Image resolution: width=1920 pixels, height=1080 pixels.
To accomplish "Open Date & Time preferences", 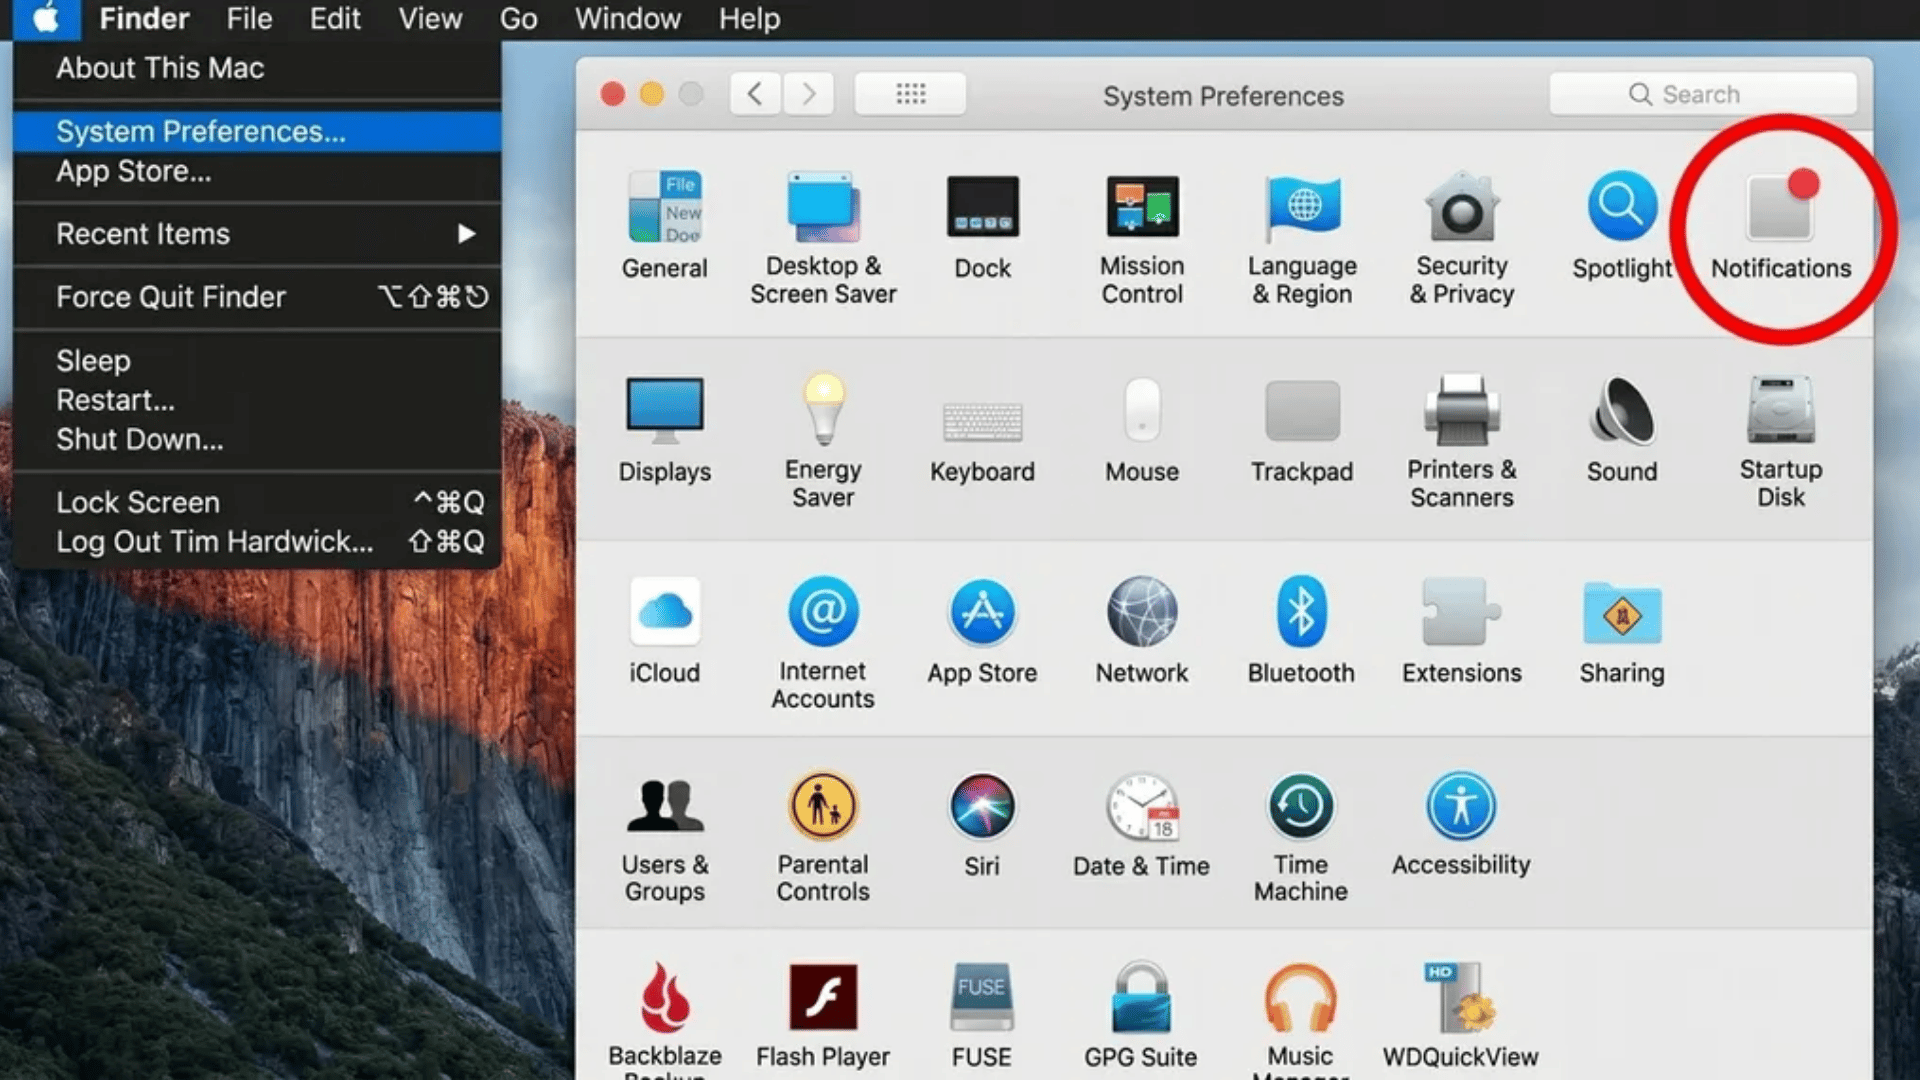I will tap(1142, 826).
